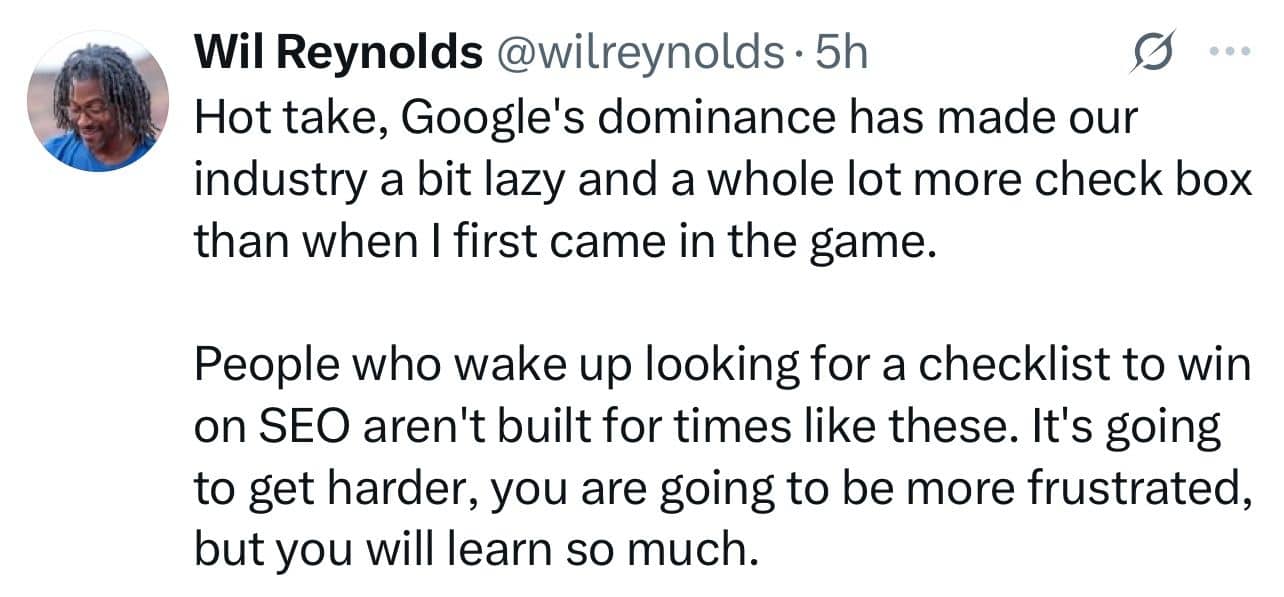Click the 5h timestamp of the post
The height and width of the screenshot is (597, 1284).
[841, 53]
